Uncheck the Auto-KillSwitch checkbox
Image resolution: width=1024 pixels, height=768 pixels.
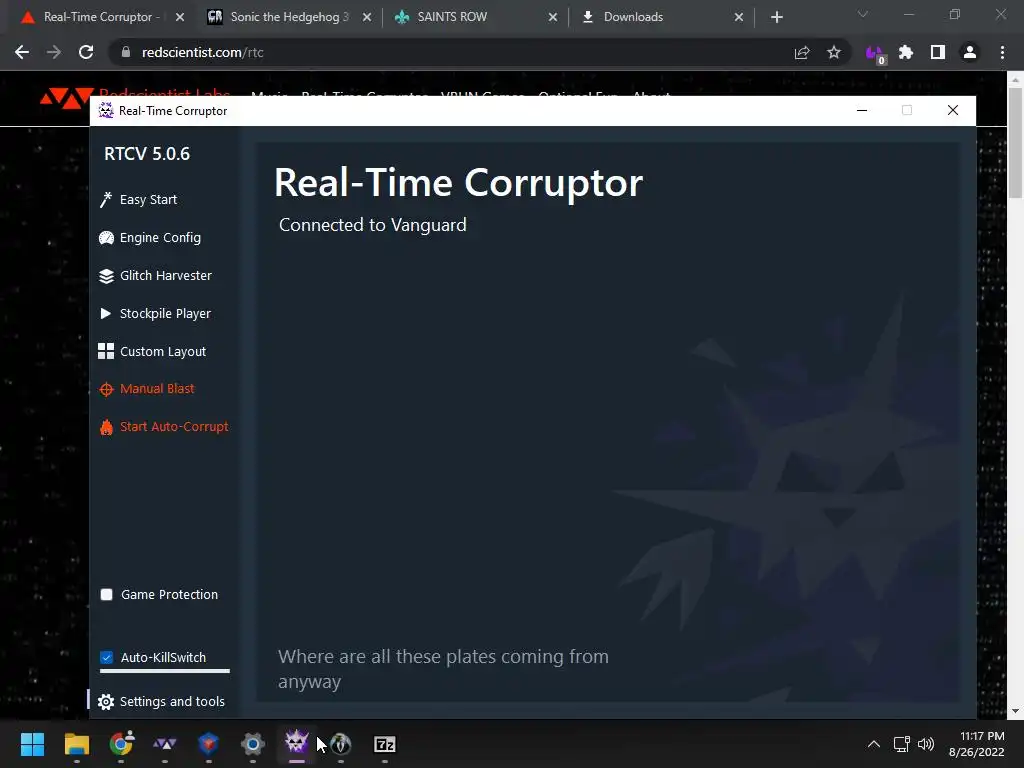point(106,658)
